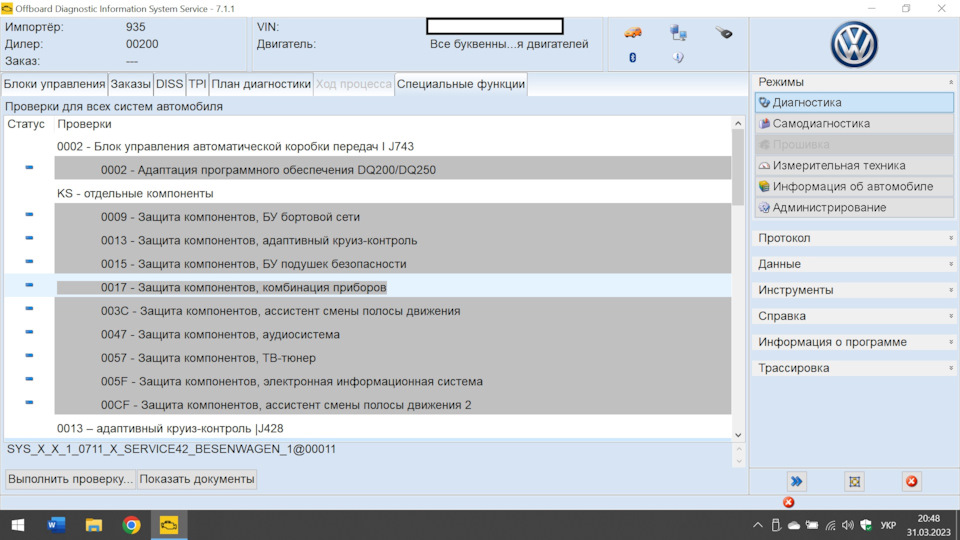Click the Wi-Fi network tray icon
Viewport: 960px width, 540px height.
coord(830,525)
